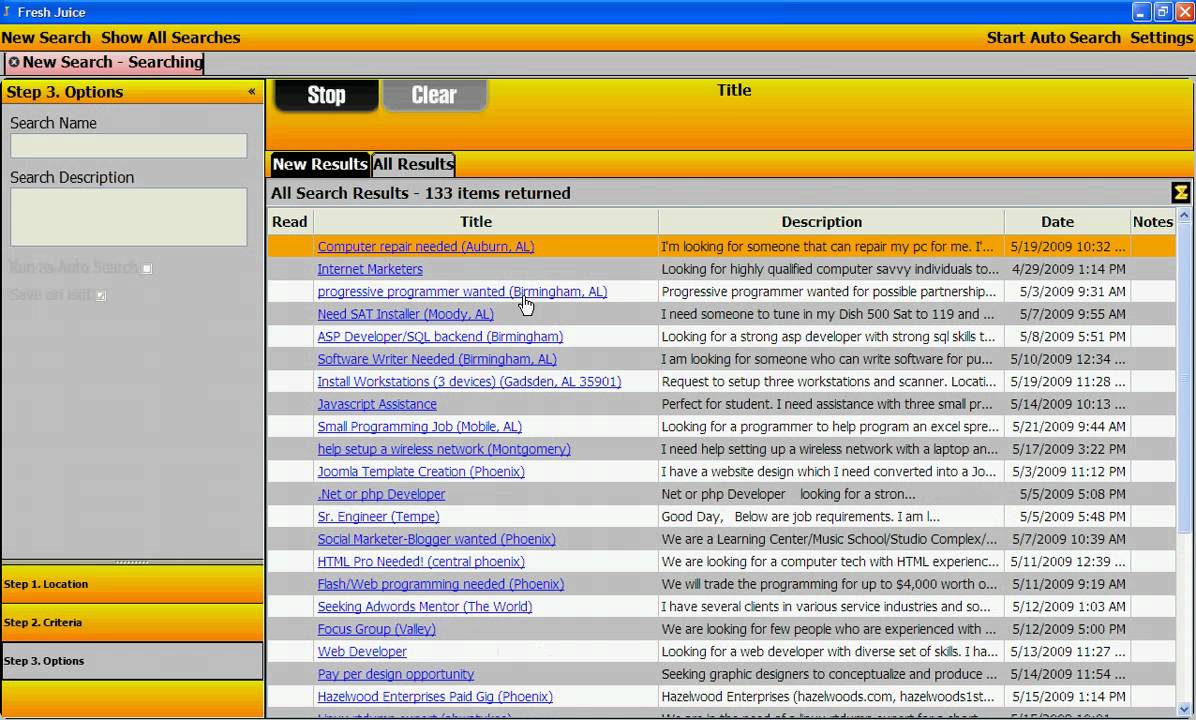Click the yellow hourglass filter icon
This screenshot has height=720, width=1196.
click(1181, 193)
